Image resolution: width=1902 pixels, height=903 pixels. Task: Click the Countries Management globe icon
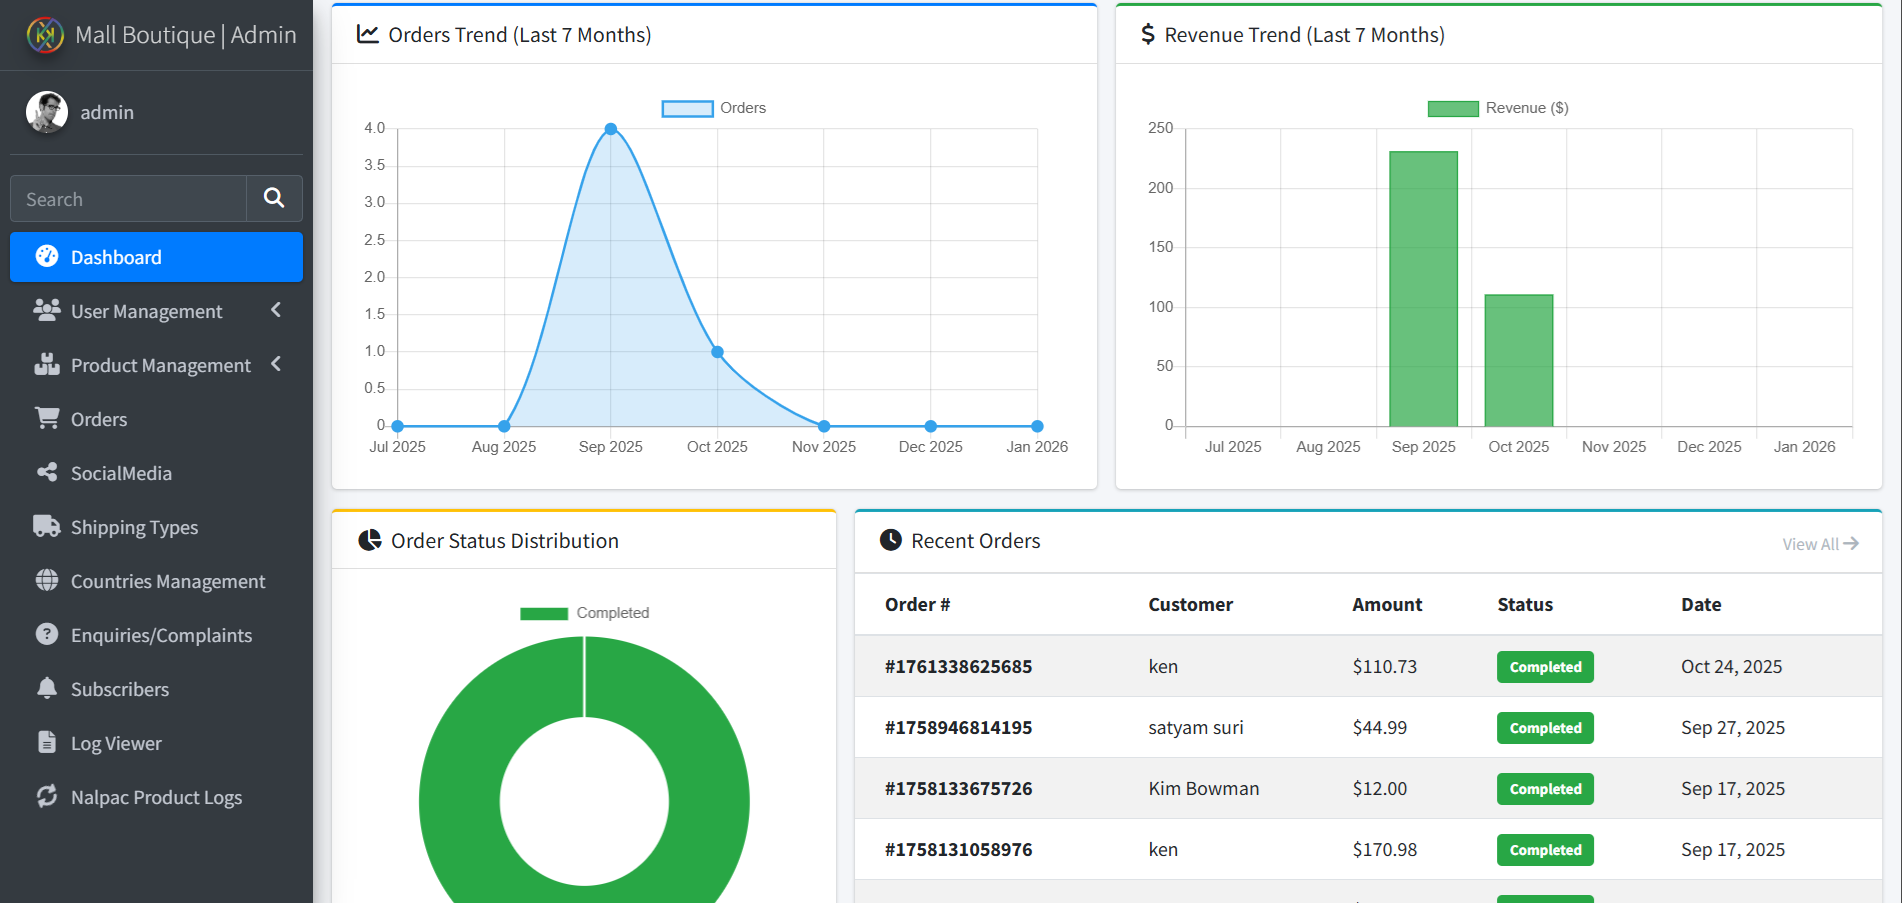[x=47, y=580]
